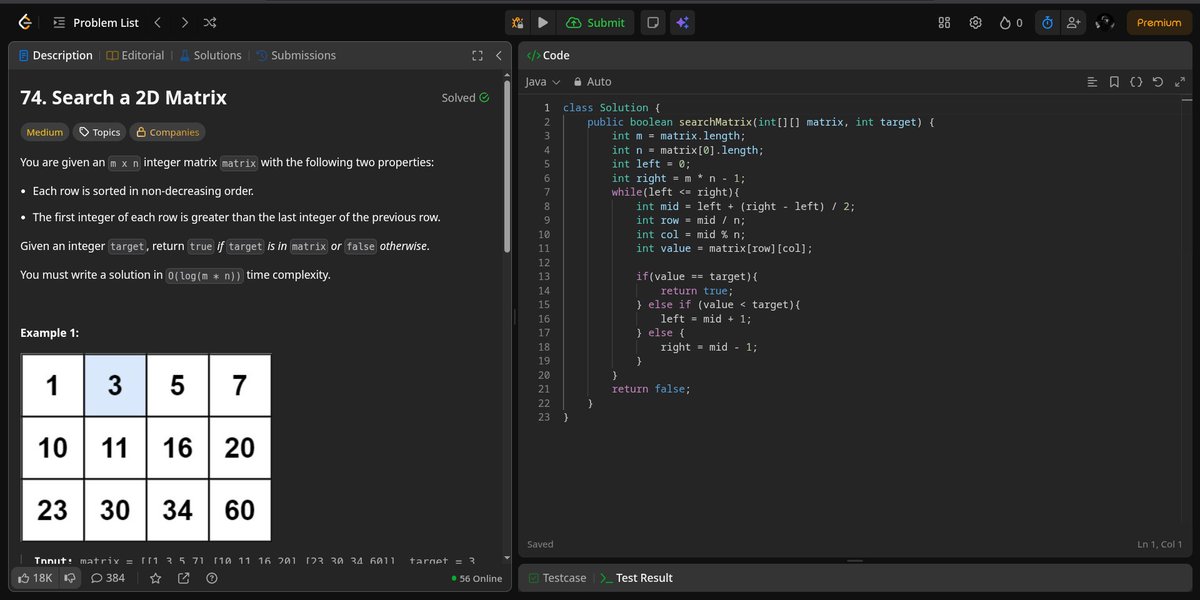Maximize the description panel
This screenshot has height=600, width=1200.
tap(477, 55)
